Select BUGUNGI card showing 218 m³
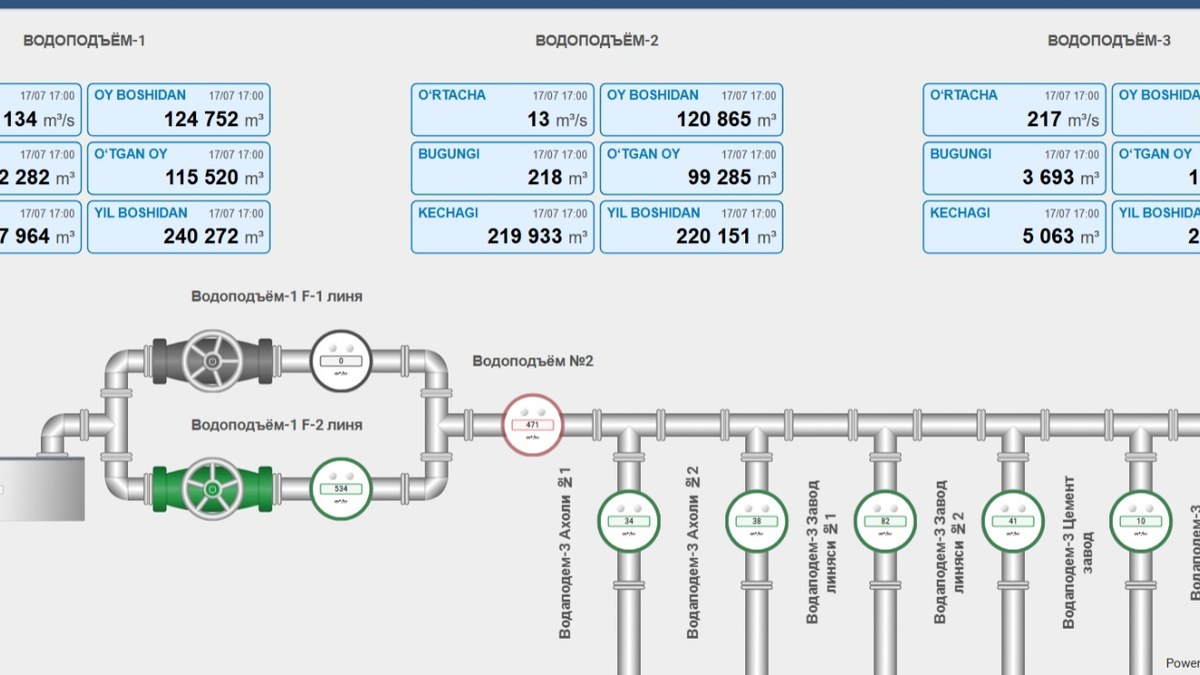 (x=503, y=169)
